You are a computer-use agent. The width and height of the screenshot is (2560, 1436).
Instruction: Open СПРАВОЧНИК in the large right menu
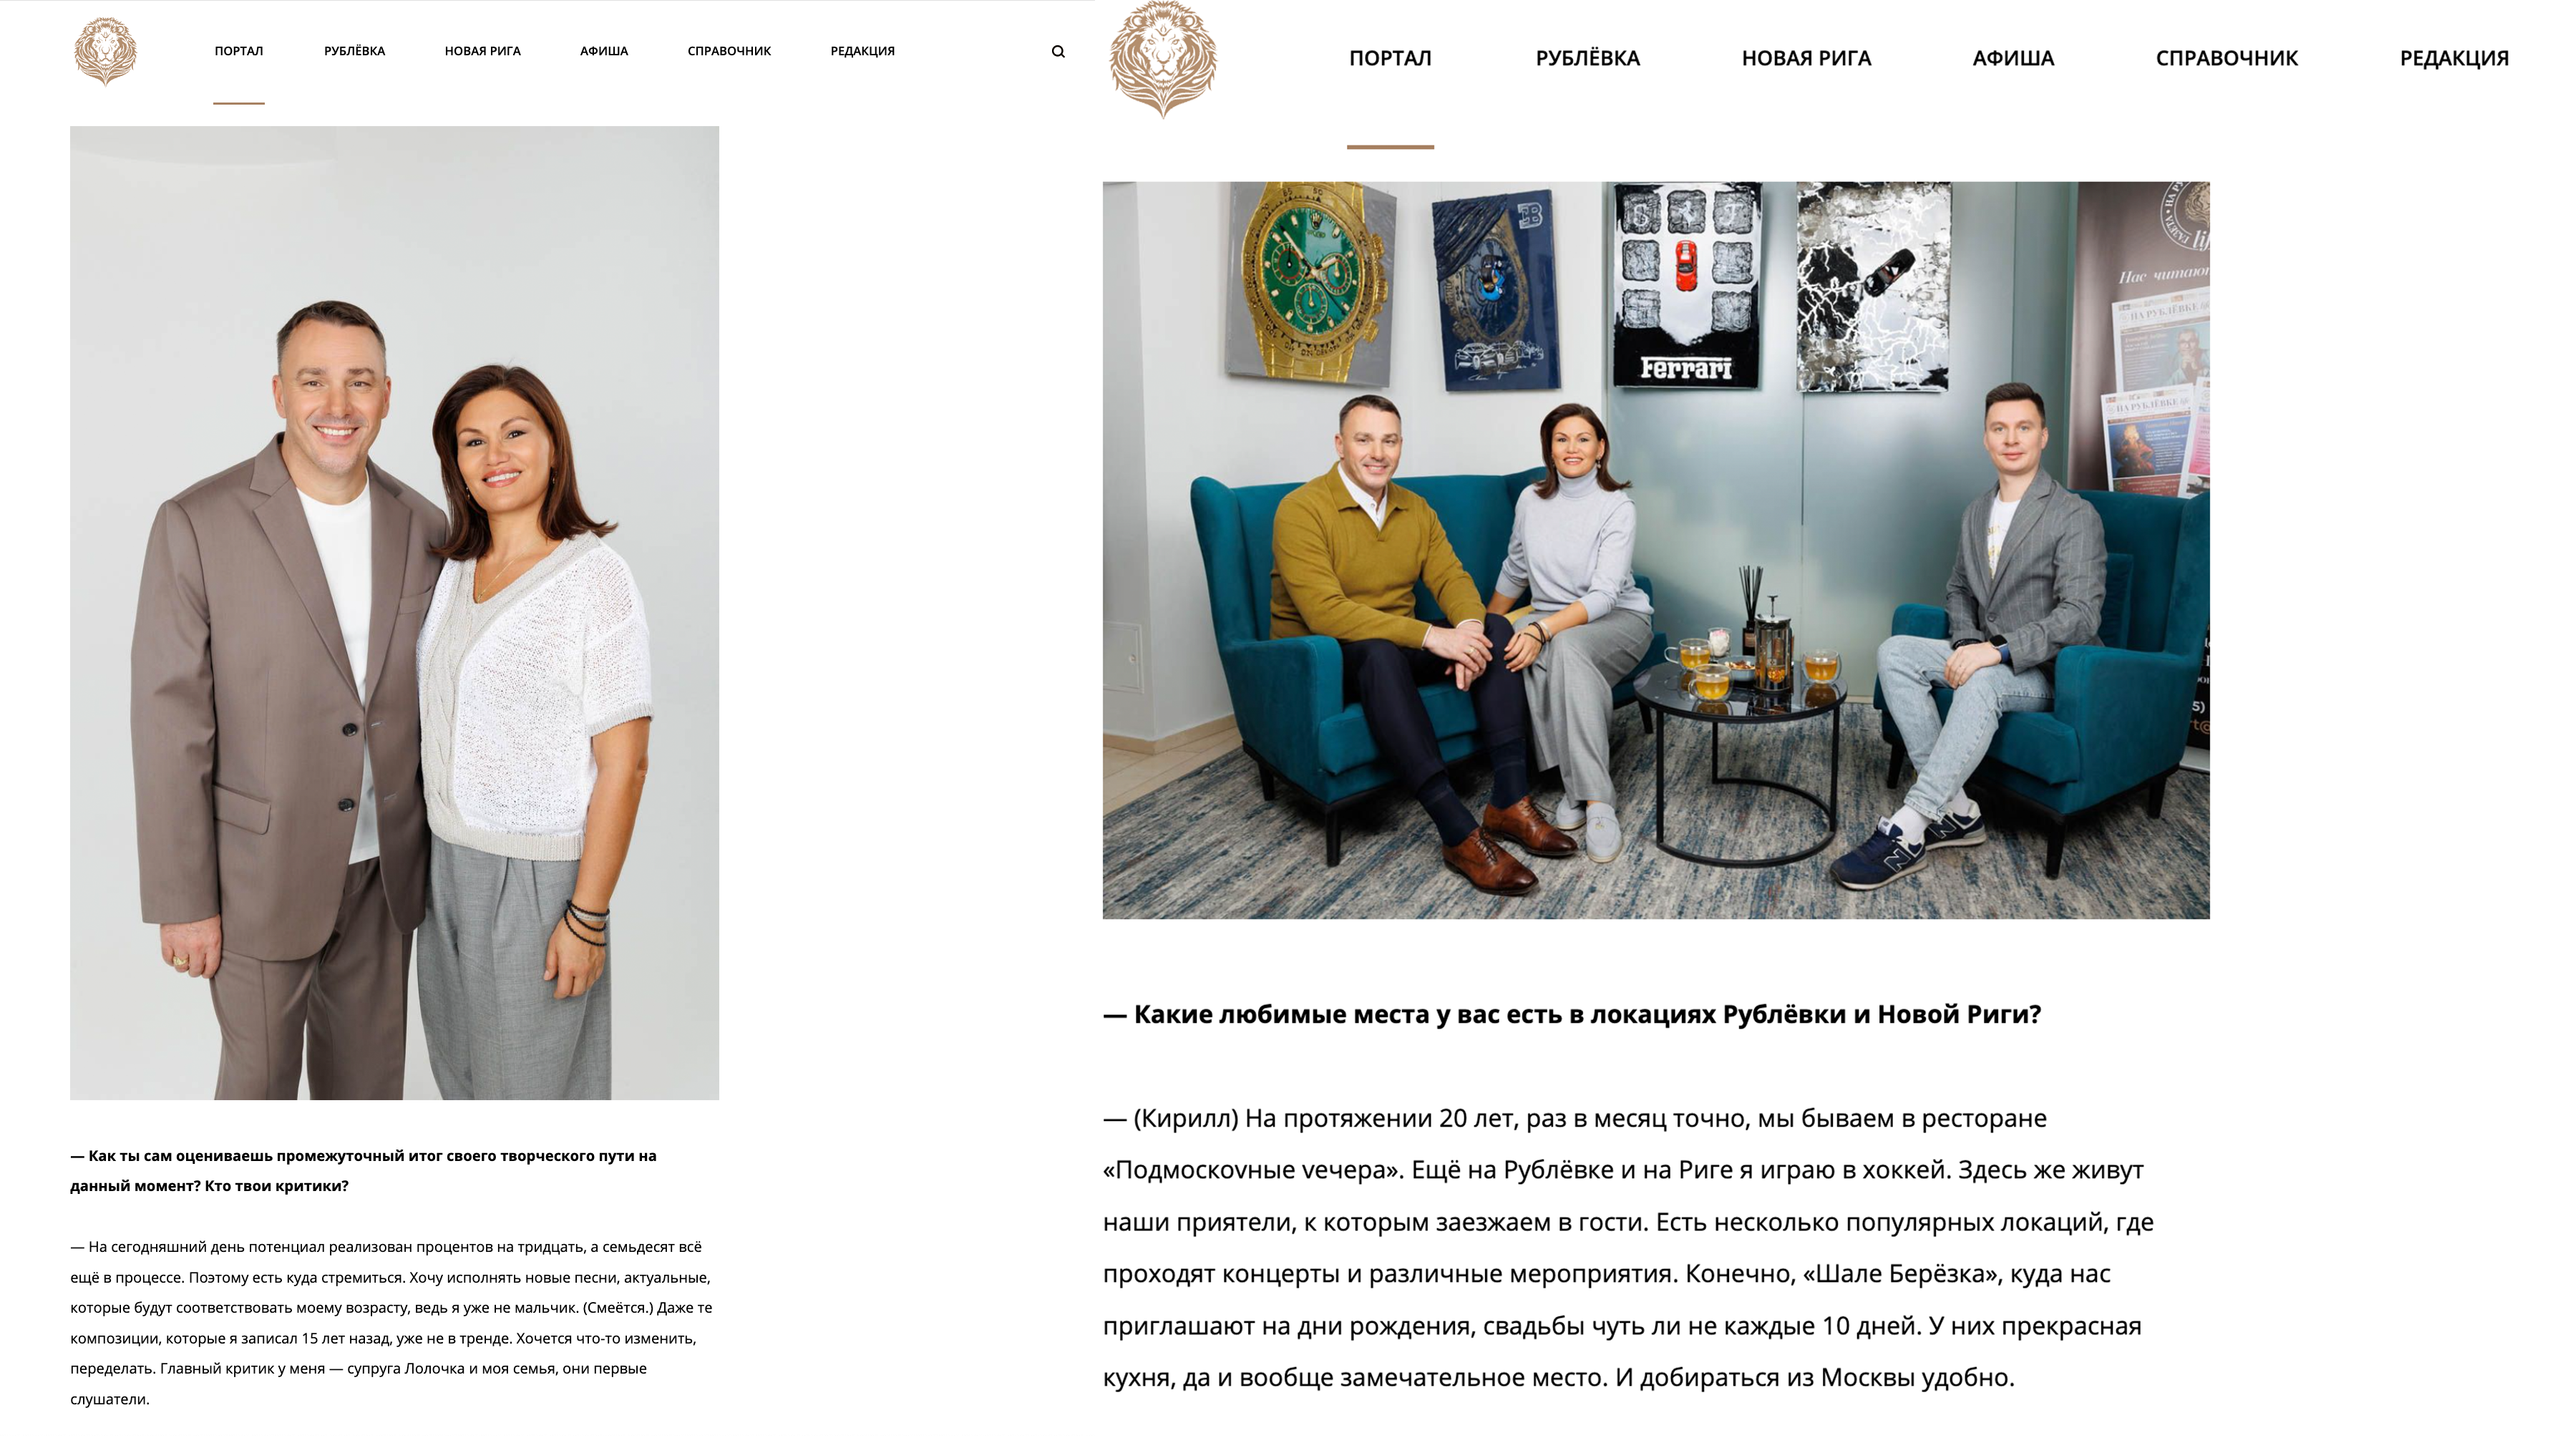pos(2227,58)
